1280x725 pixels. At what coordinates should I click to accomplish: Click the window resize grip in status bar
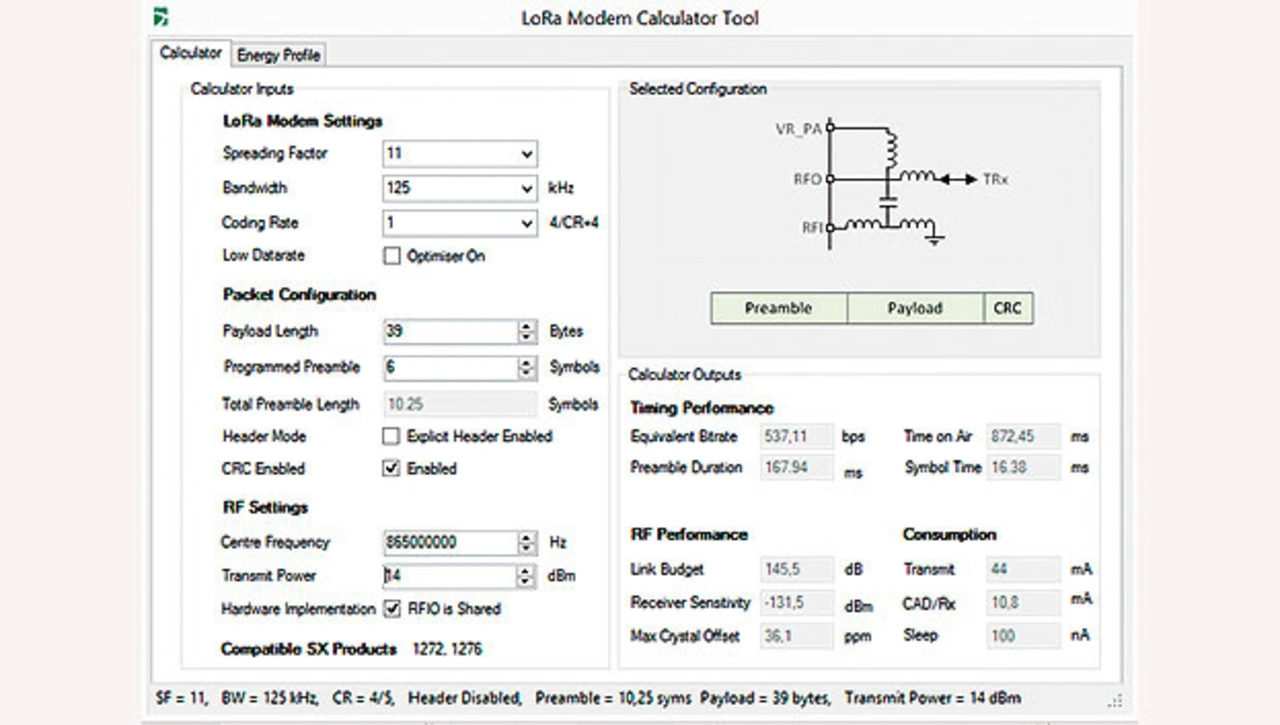(x=1115, y=700)
